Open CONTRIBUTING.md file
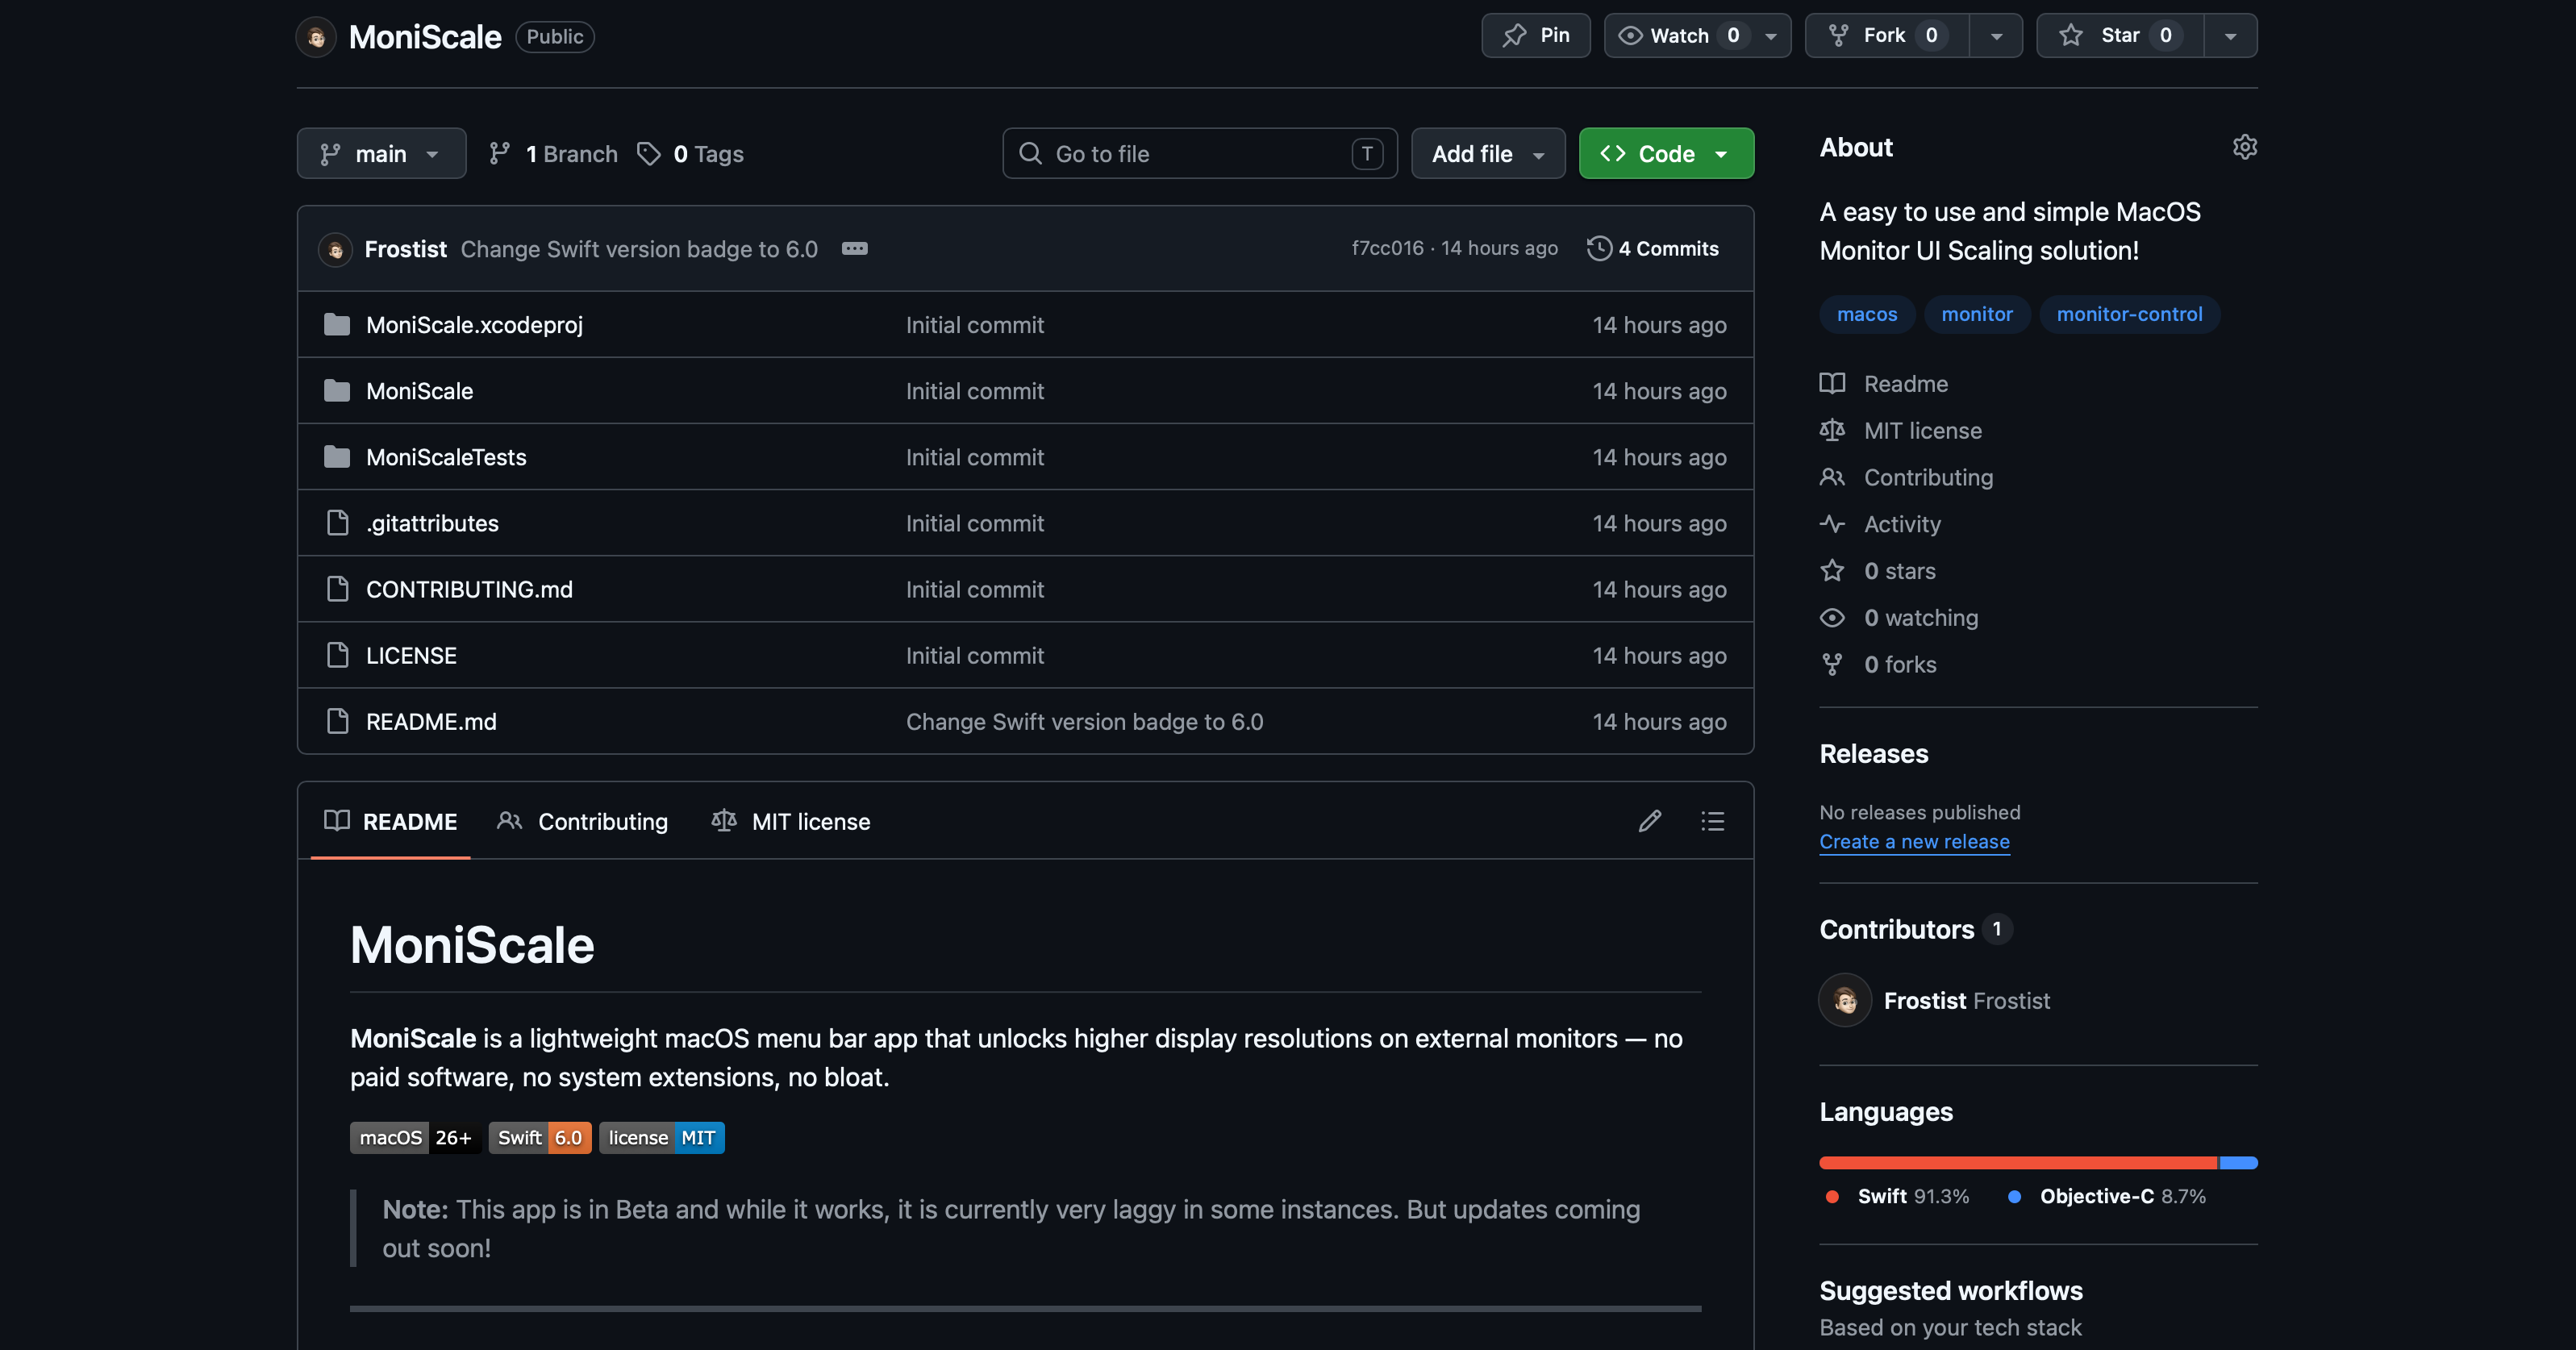2576x1350 pixels. [x=469, y=589]
